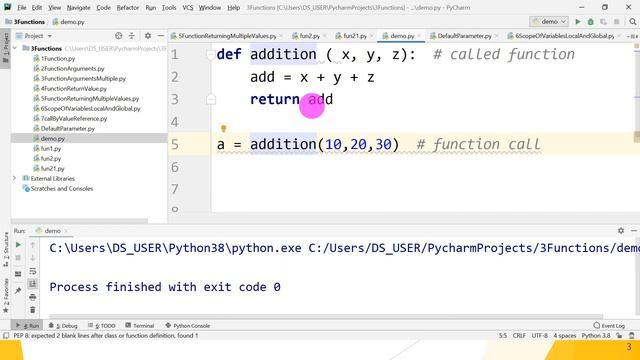Close the demo.py editor tab
640x360 pixels.
point(419,36)
